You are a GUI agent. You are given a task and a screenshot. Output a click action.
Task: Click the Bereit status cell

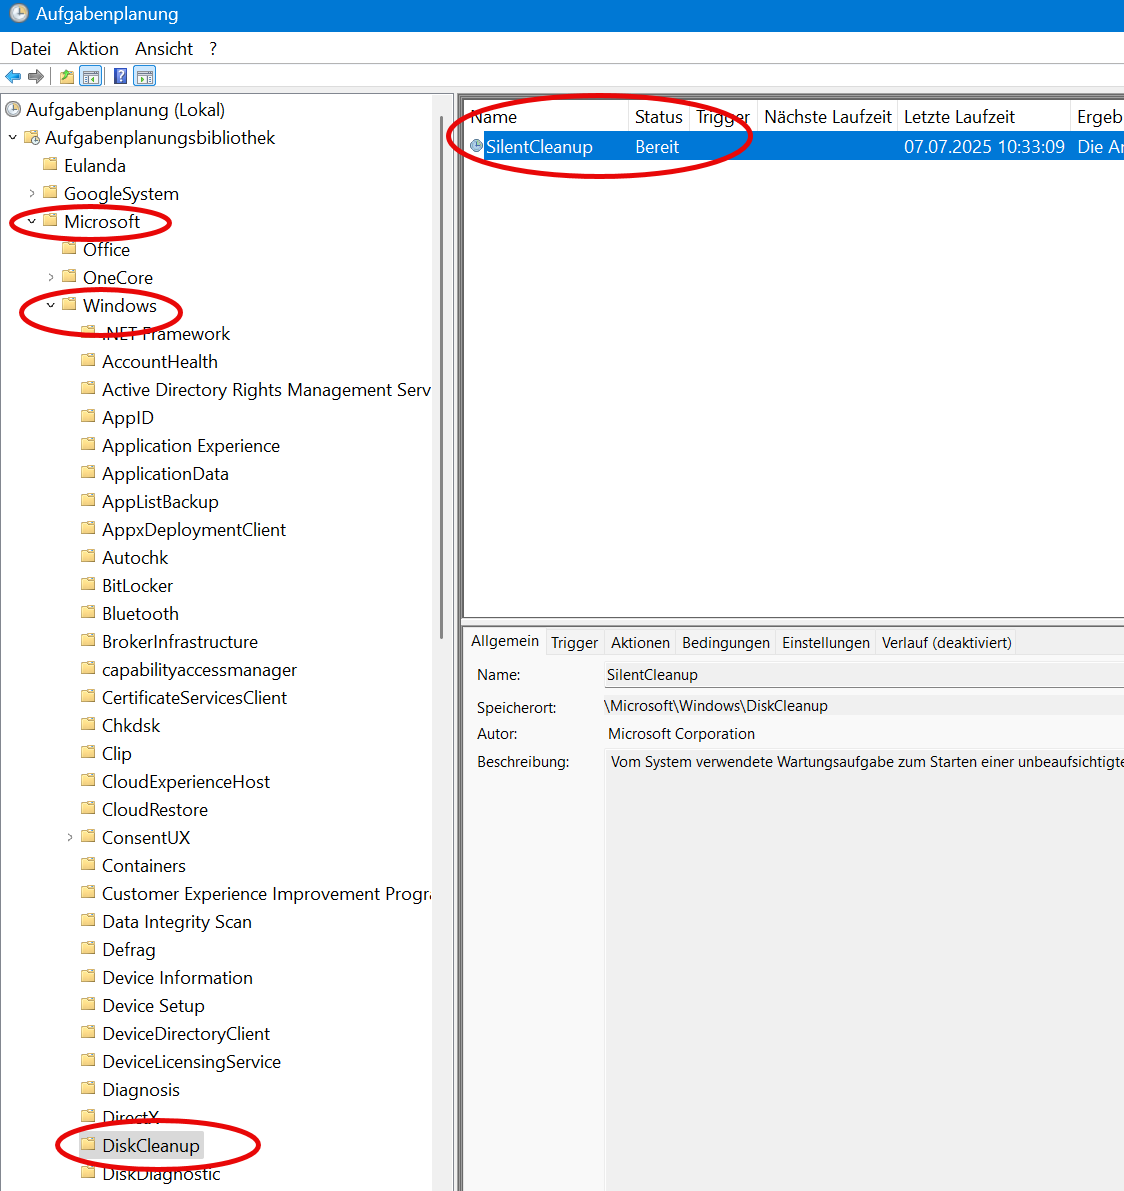pos(657,147)
